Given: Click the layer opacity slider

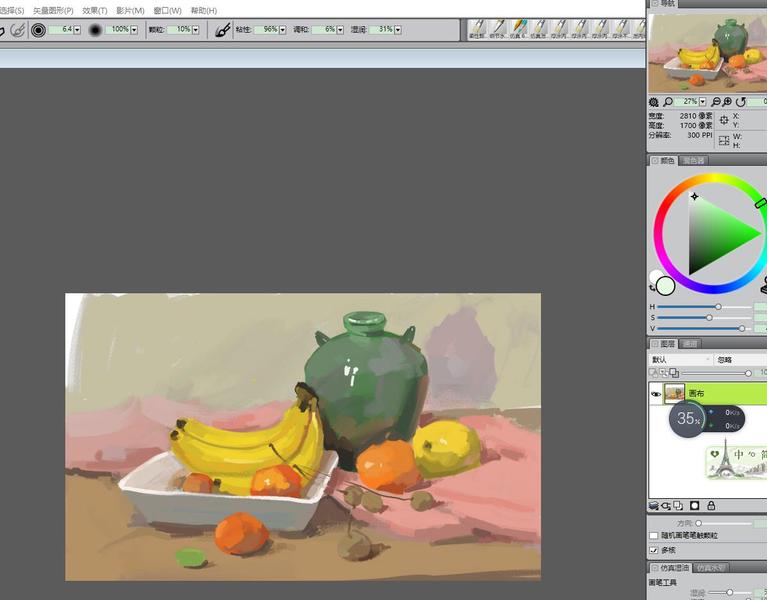Looking at the screenshot, I should click(x=717, y=373).
